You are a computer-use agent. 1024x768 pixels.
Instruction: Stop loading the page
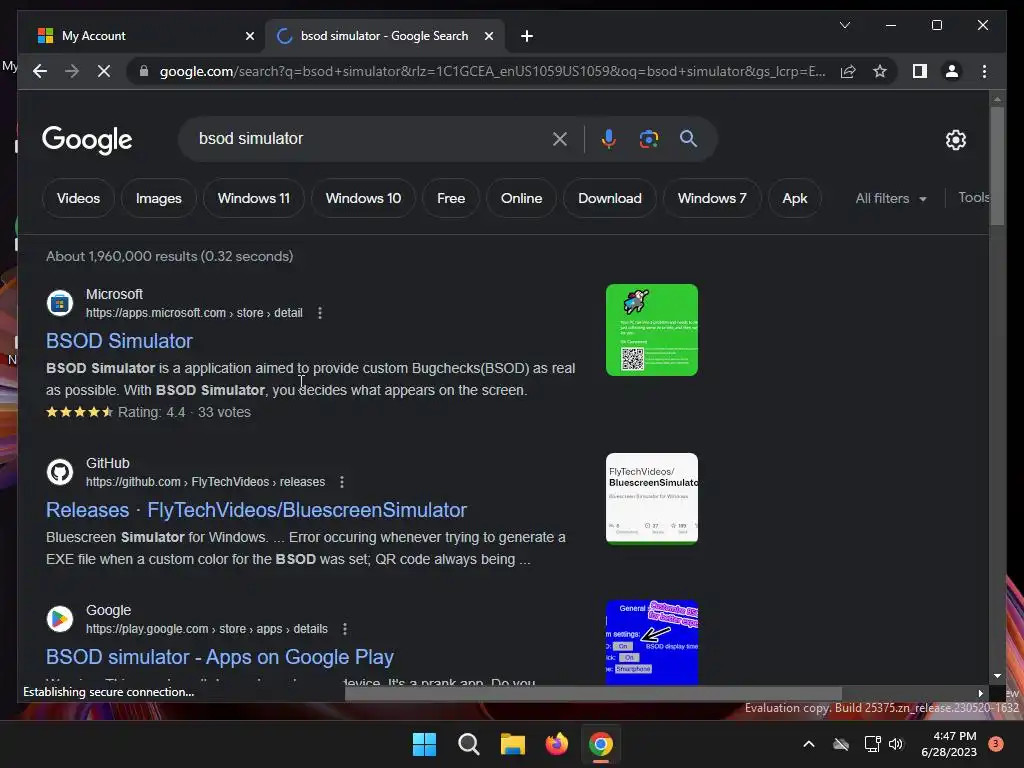coord(104,71)
